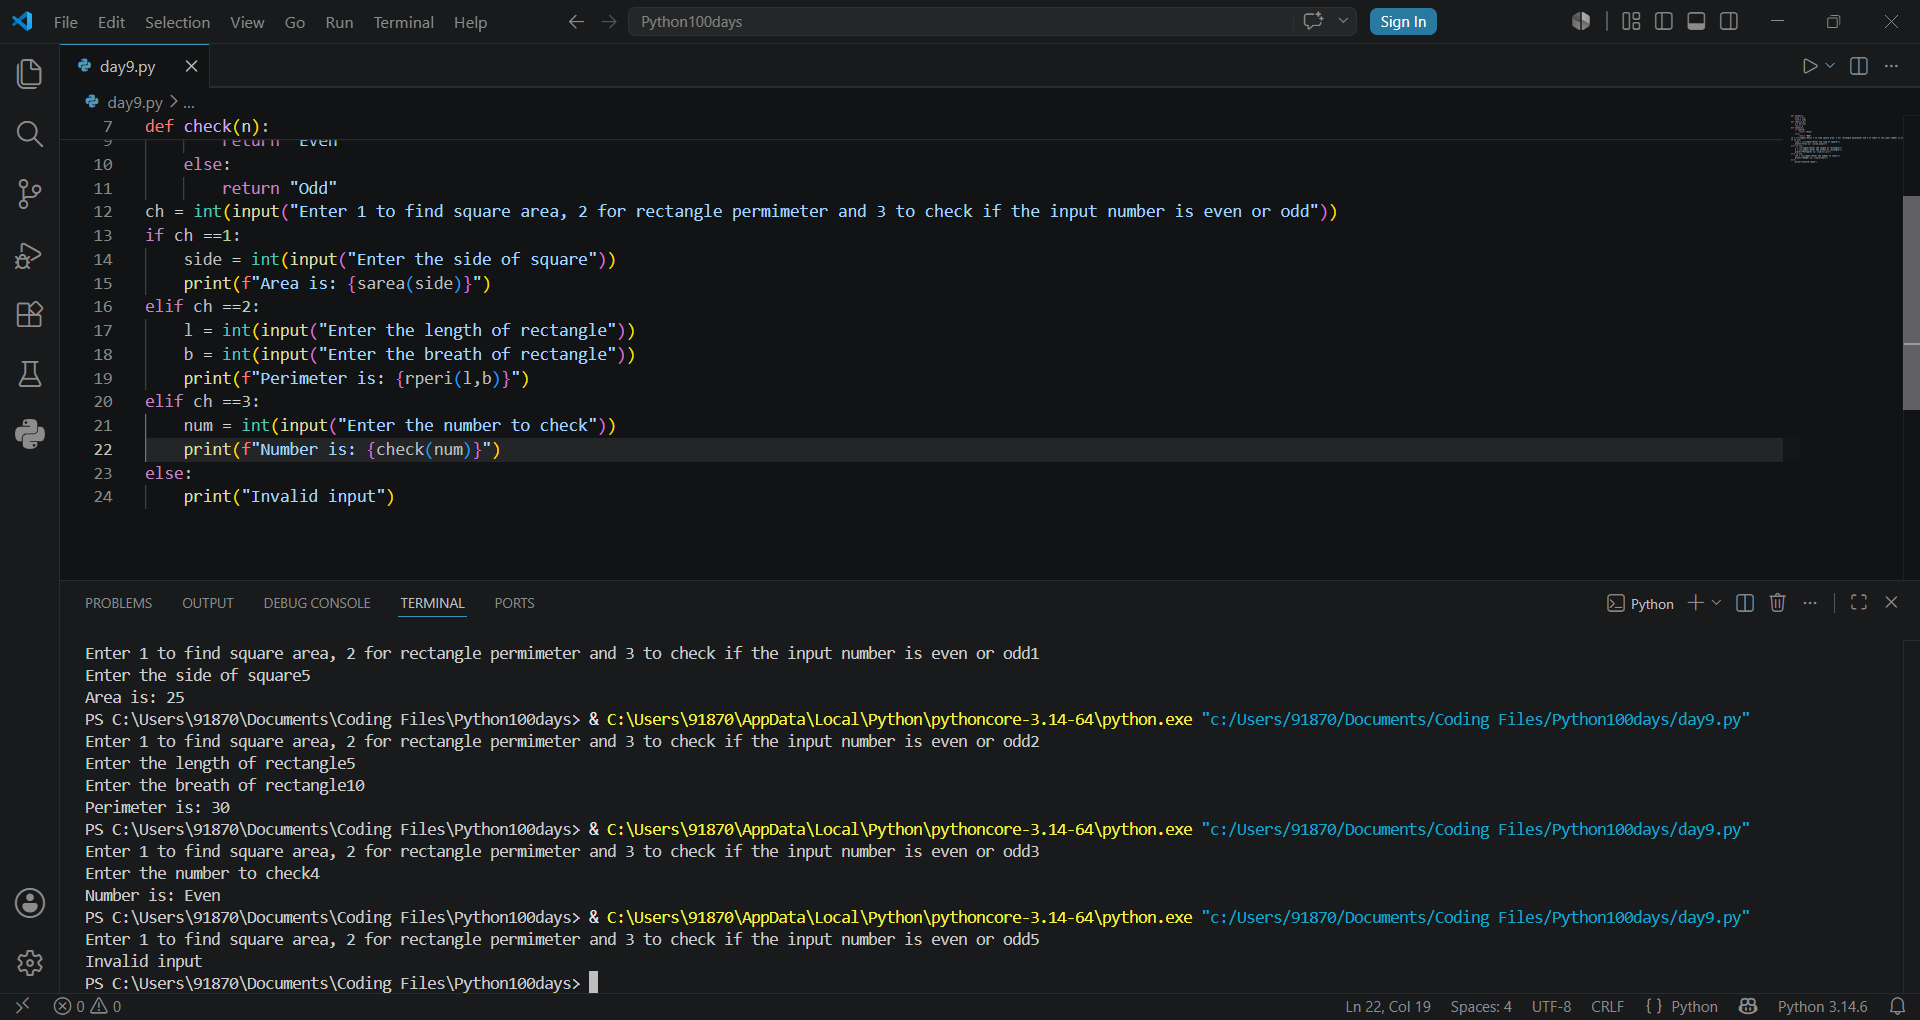Toggle the secondary side bar visibility

1729,21
